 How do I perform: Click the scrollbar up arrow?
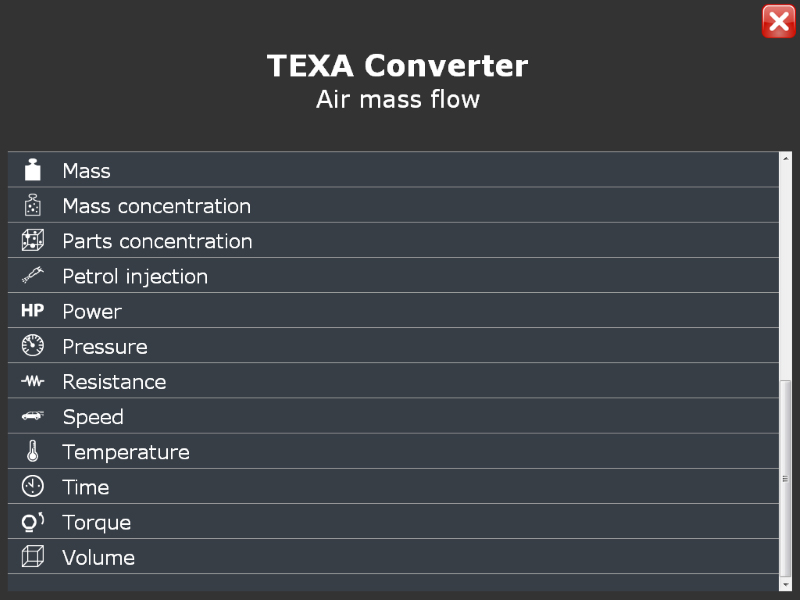coord(786,158)
